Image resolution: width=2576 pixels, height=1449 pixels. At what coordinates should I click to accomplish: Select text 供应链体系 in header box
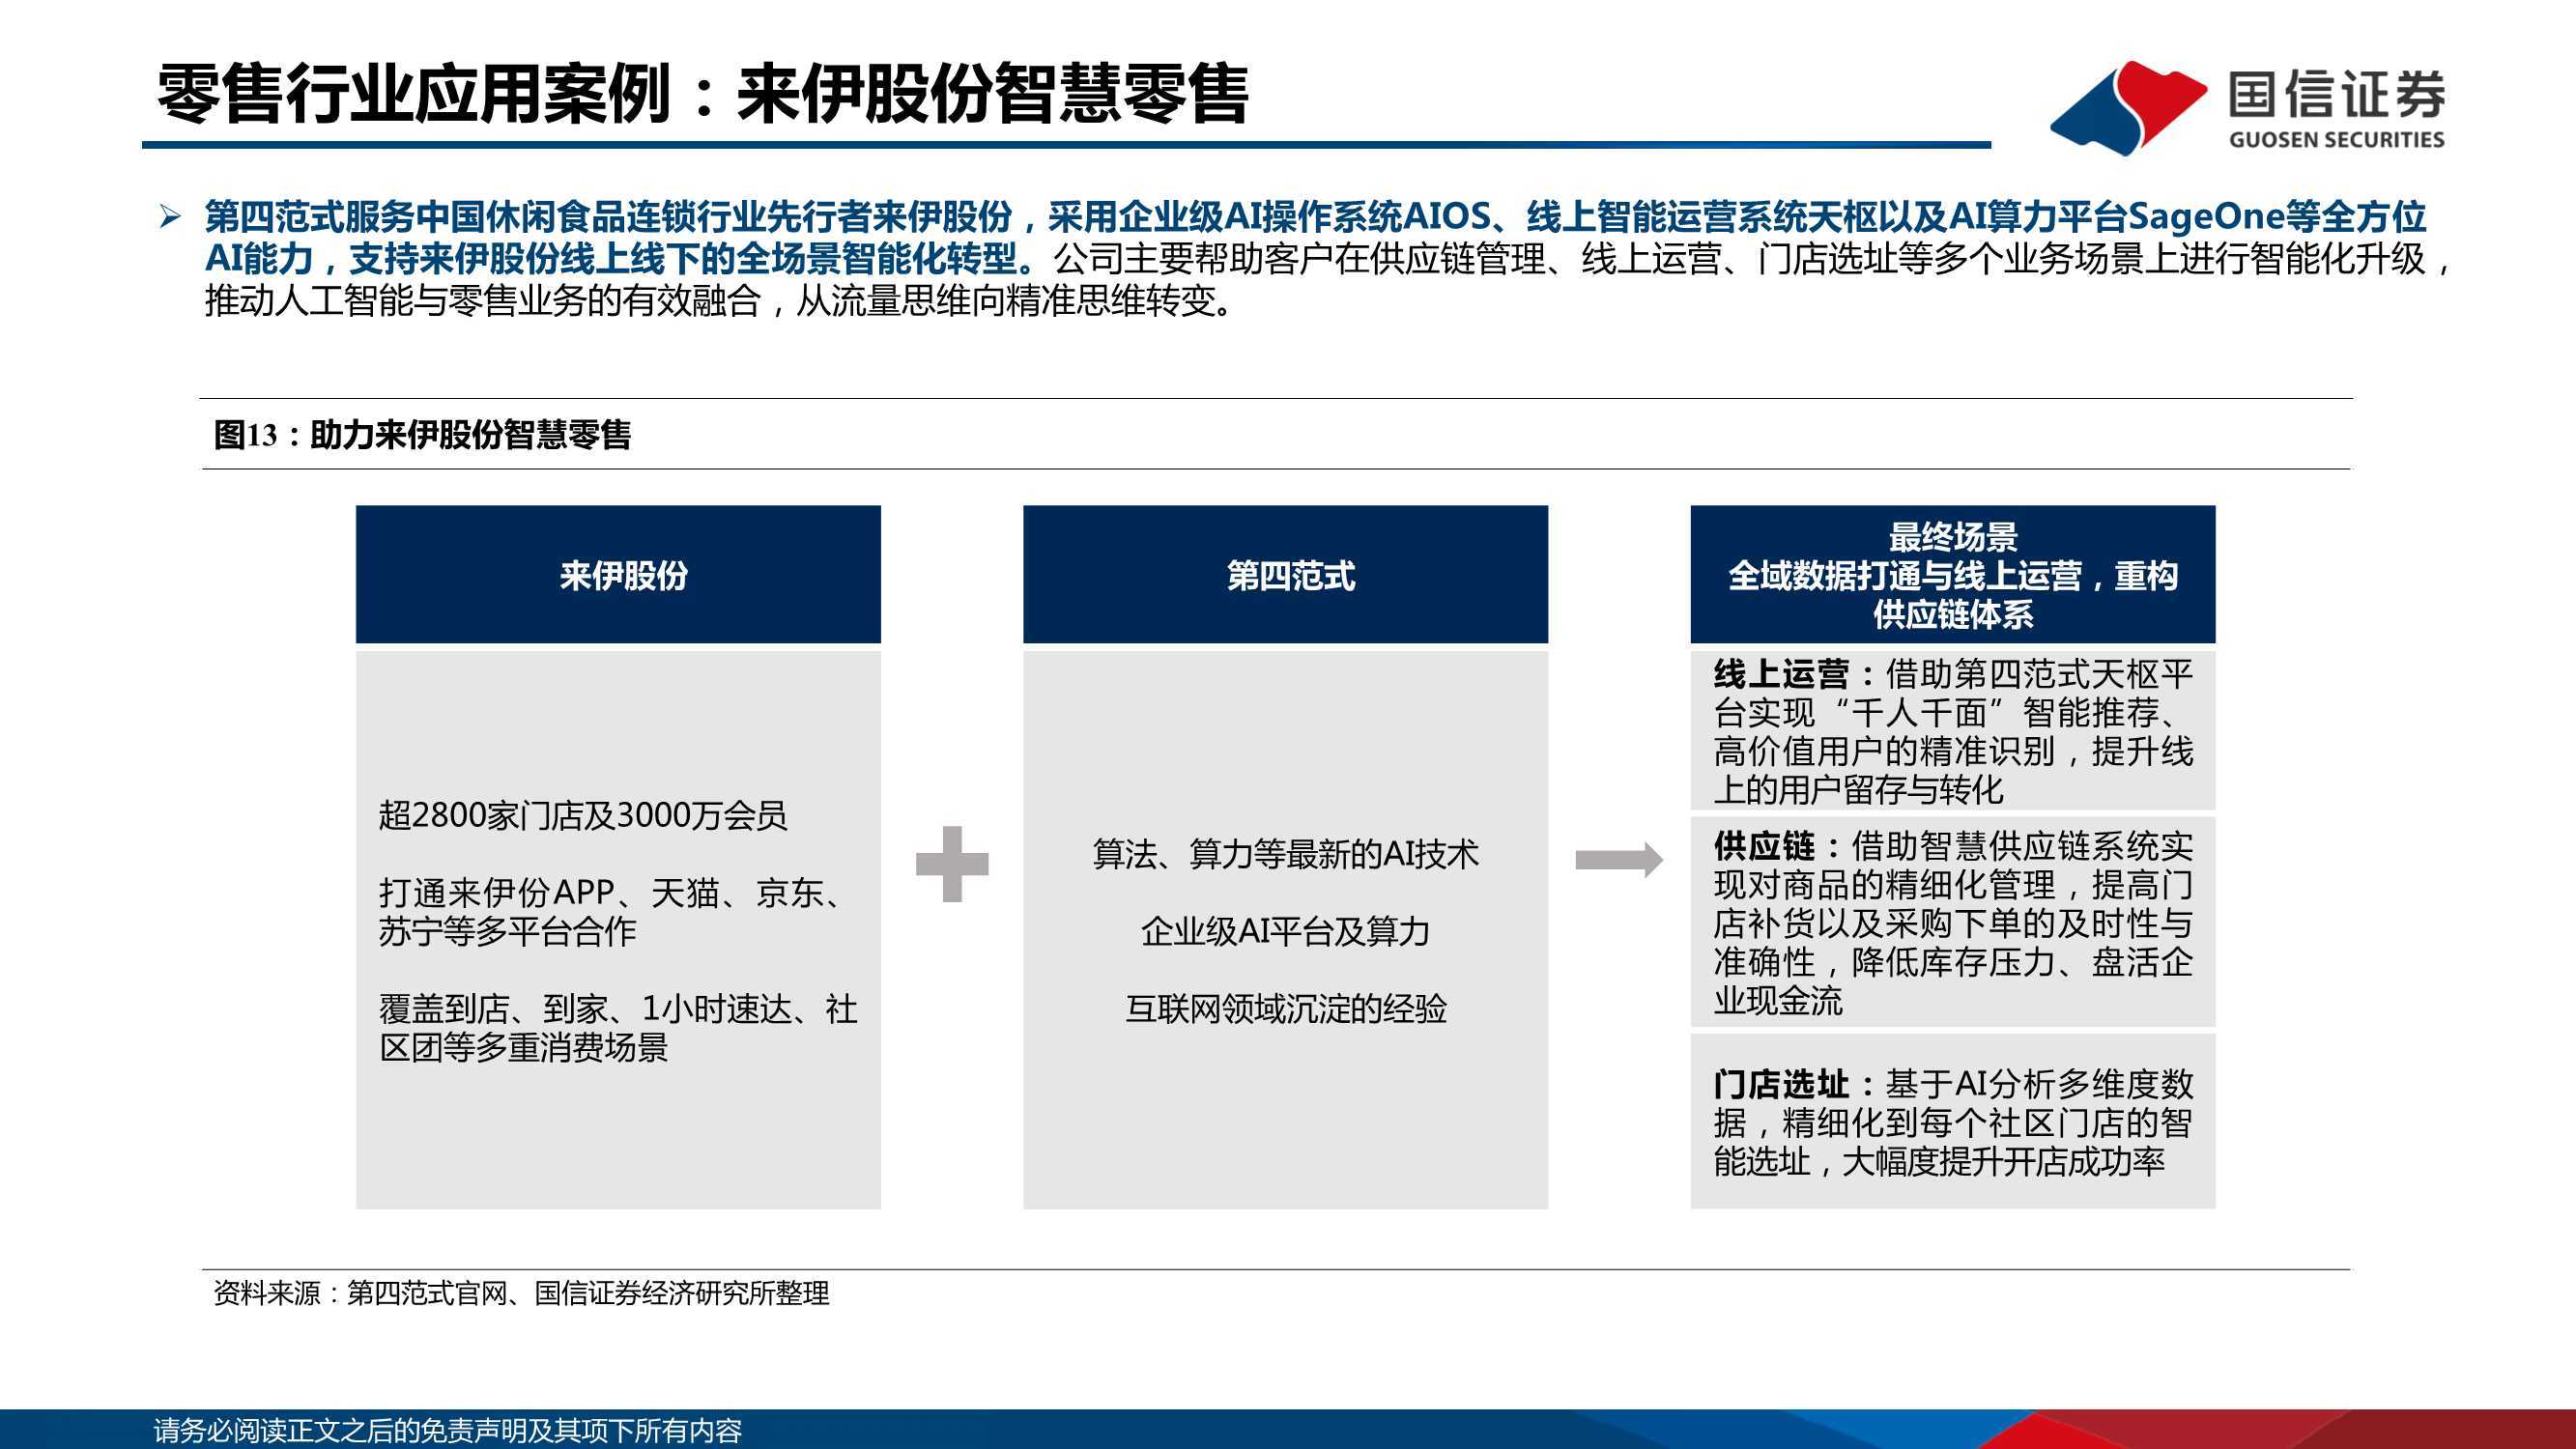(1952, 614)
